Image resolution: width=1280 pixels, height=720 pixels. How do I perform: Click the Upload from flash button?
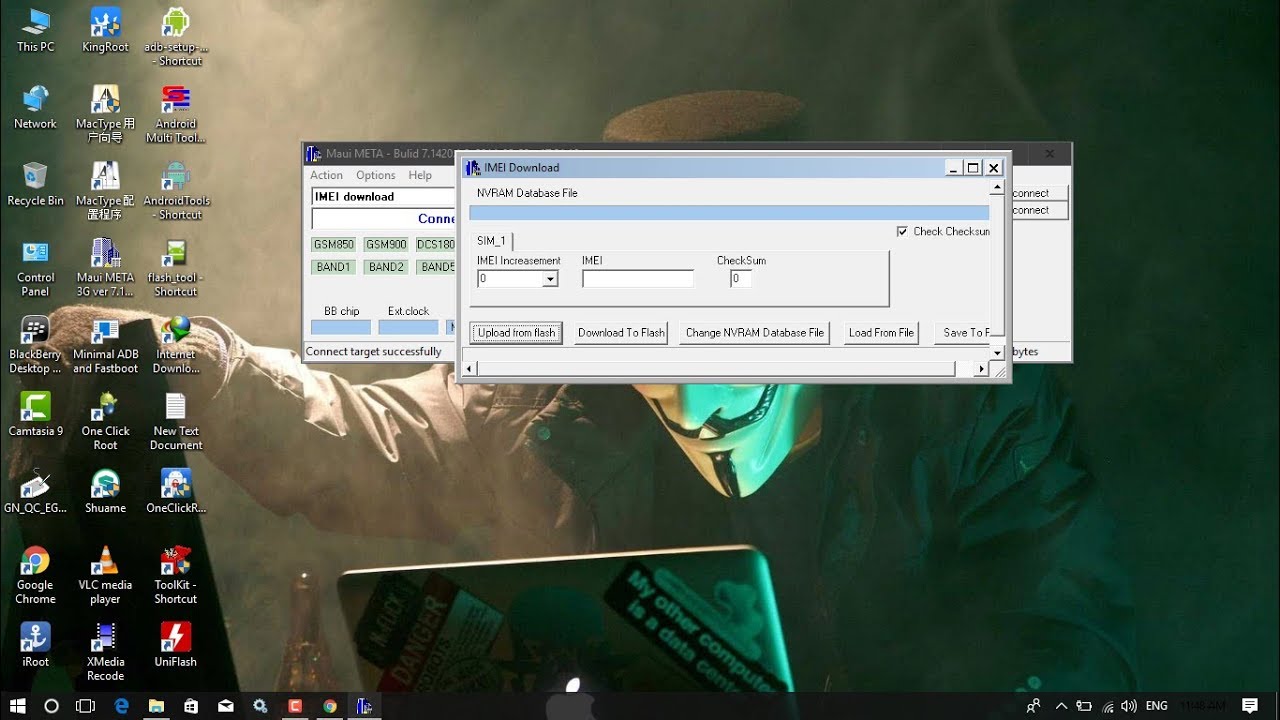(x=516, y=333)
